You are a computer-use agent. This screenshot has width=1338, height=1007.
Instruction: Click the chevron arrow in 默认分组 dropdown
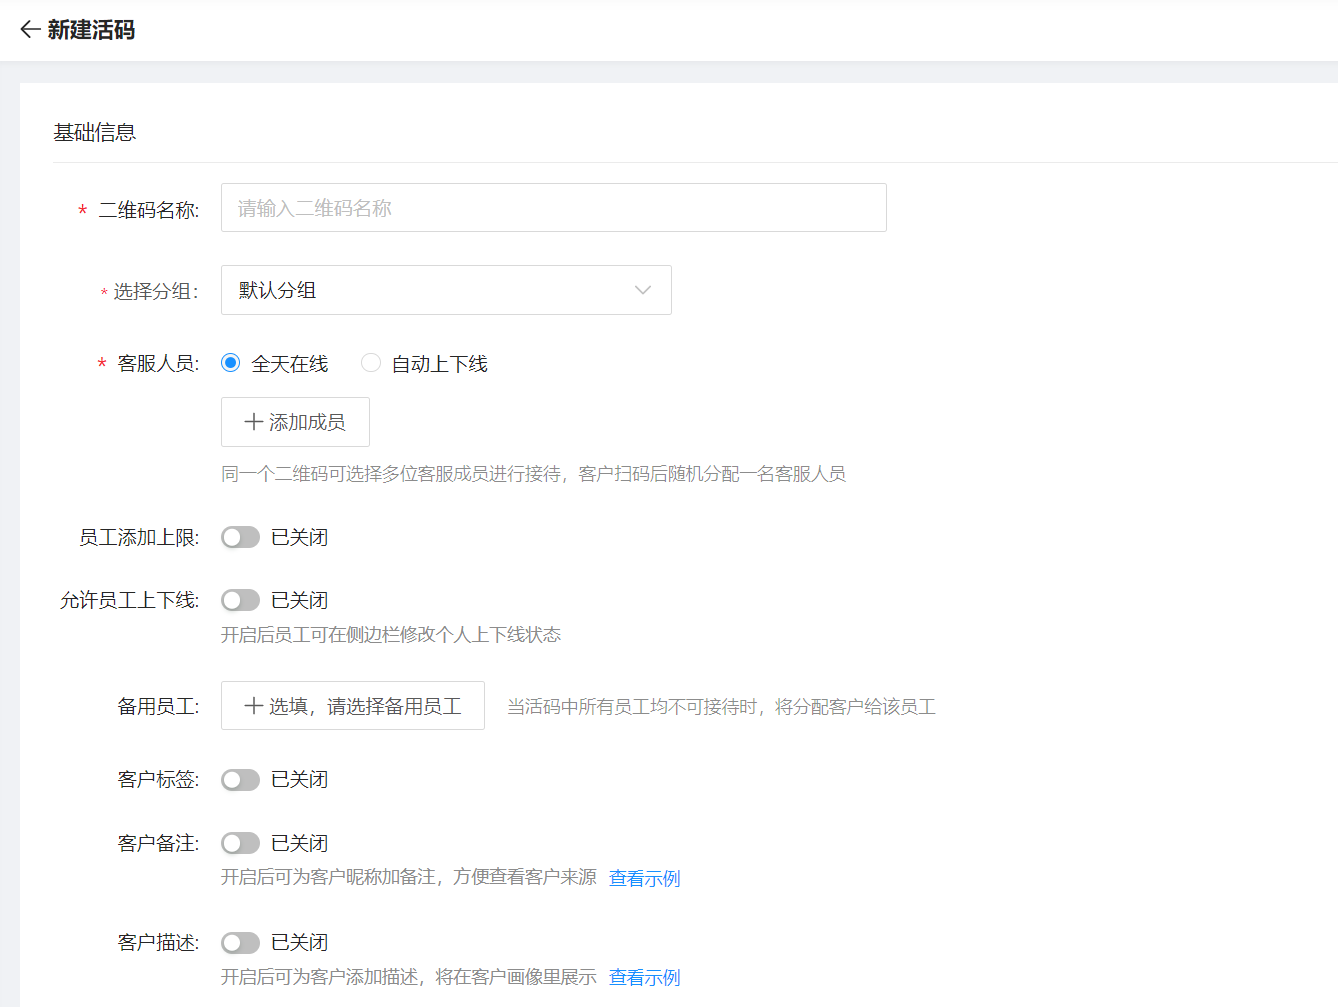point(643,290)
